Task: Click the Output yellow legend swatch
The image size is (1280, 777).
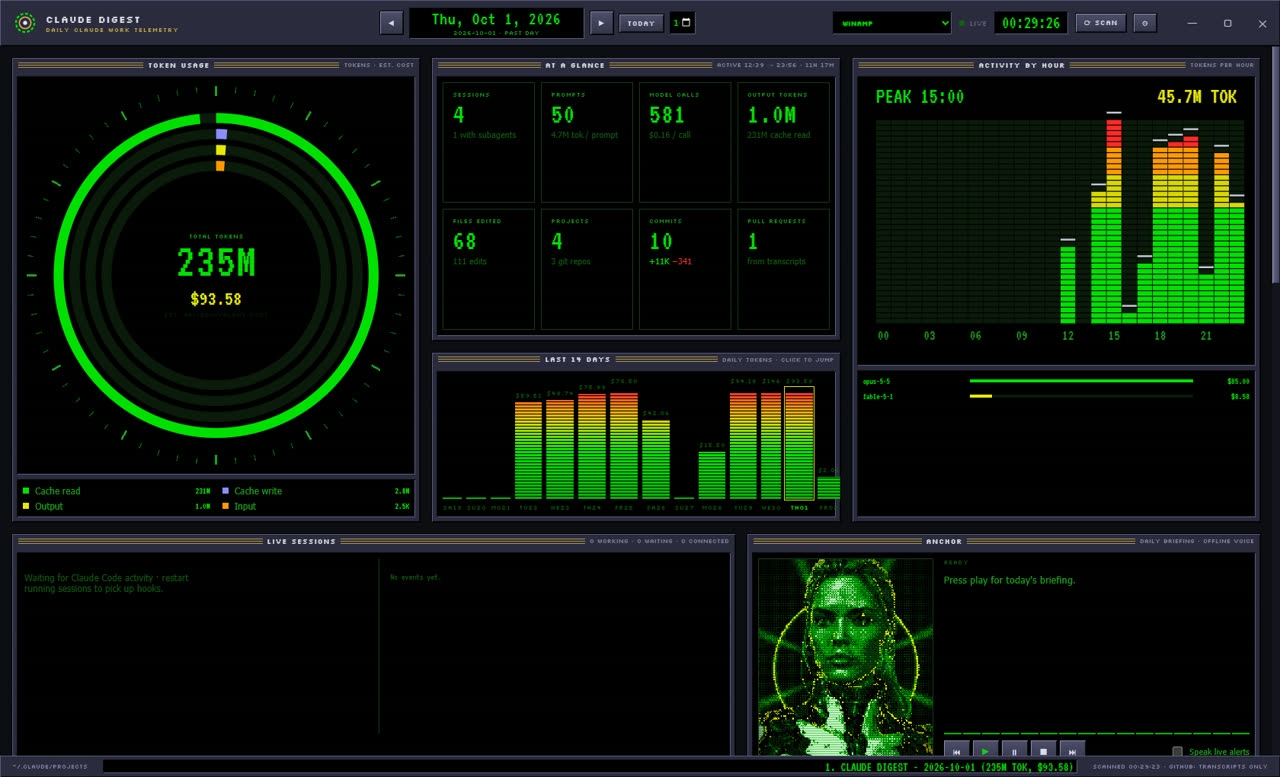Action: point(26,506)
